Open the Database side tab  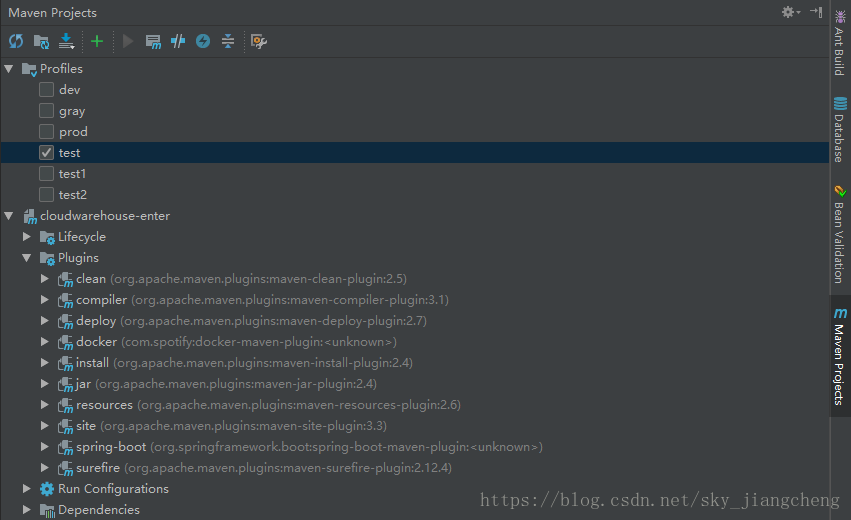click(840, 130)
